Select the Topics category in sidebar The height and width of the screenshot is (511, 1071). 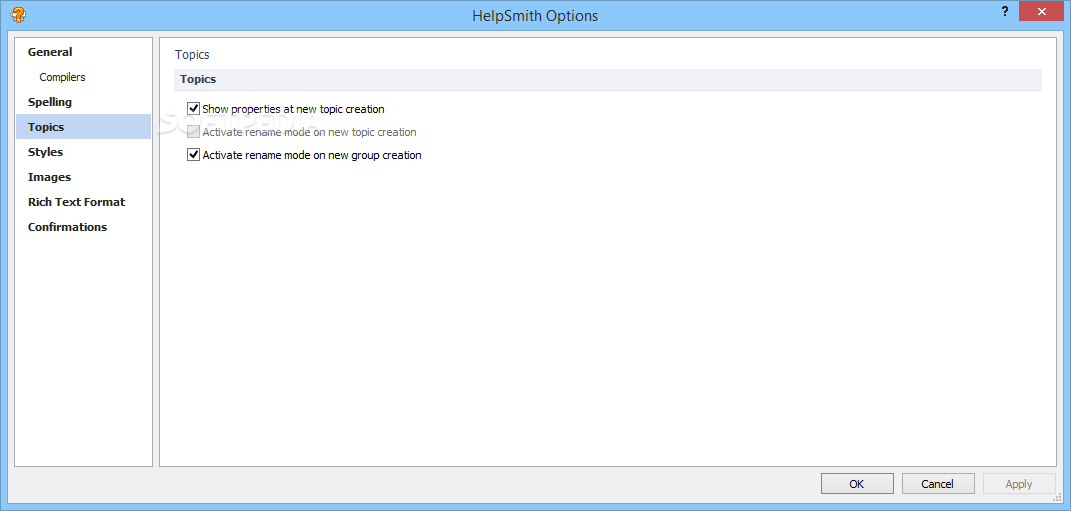pyautogui.click(x=83, y=127)
